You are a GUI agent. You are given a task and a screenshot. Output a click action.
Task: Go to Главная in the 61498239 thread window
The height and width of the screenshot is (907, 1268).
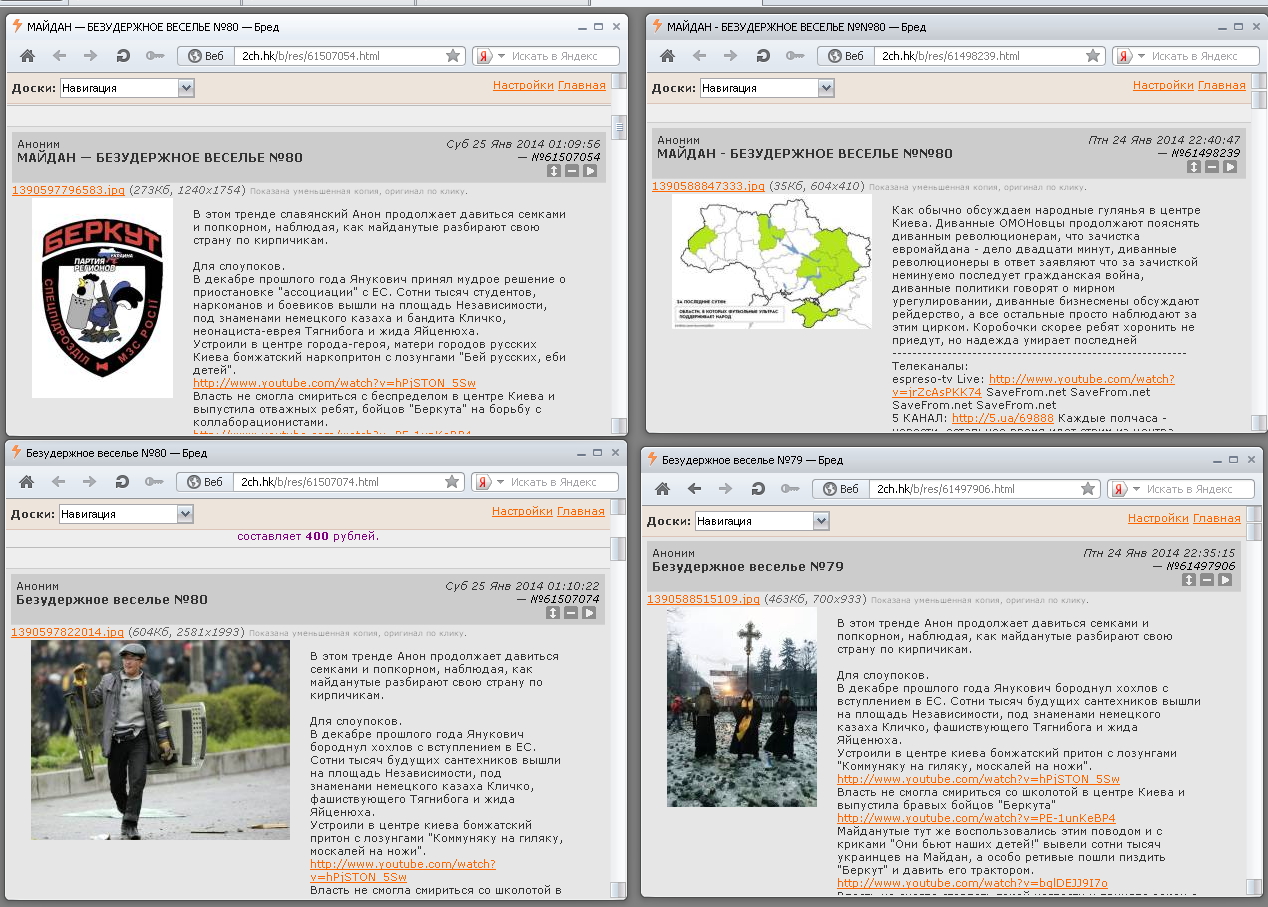[x=1221, y=85]
